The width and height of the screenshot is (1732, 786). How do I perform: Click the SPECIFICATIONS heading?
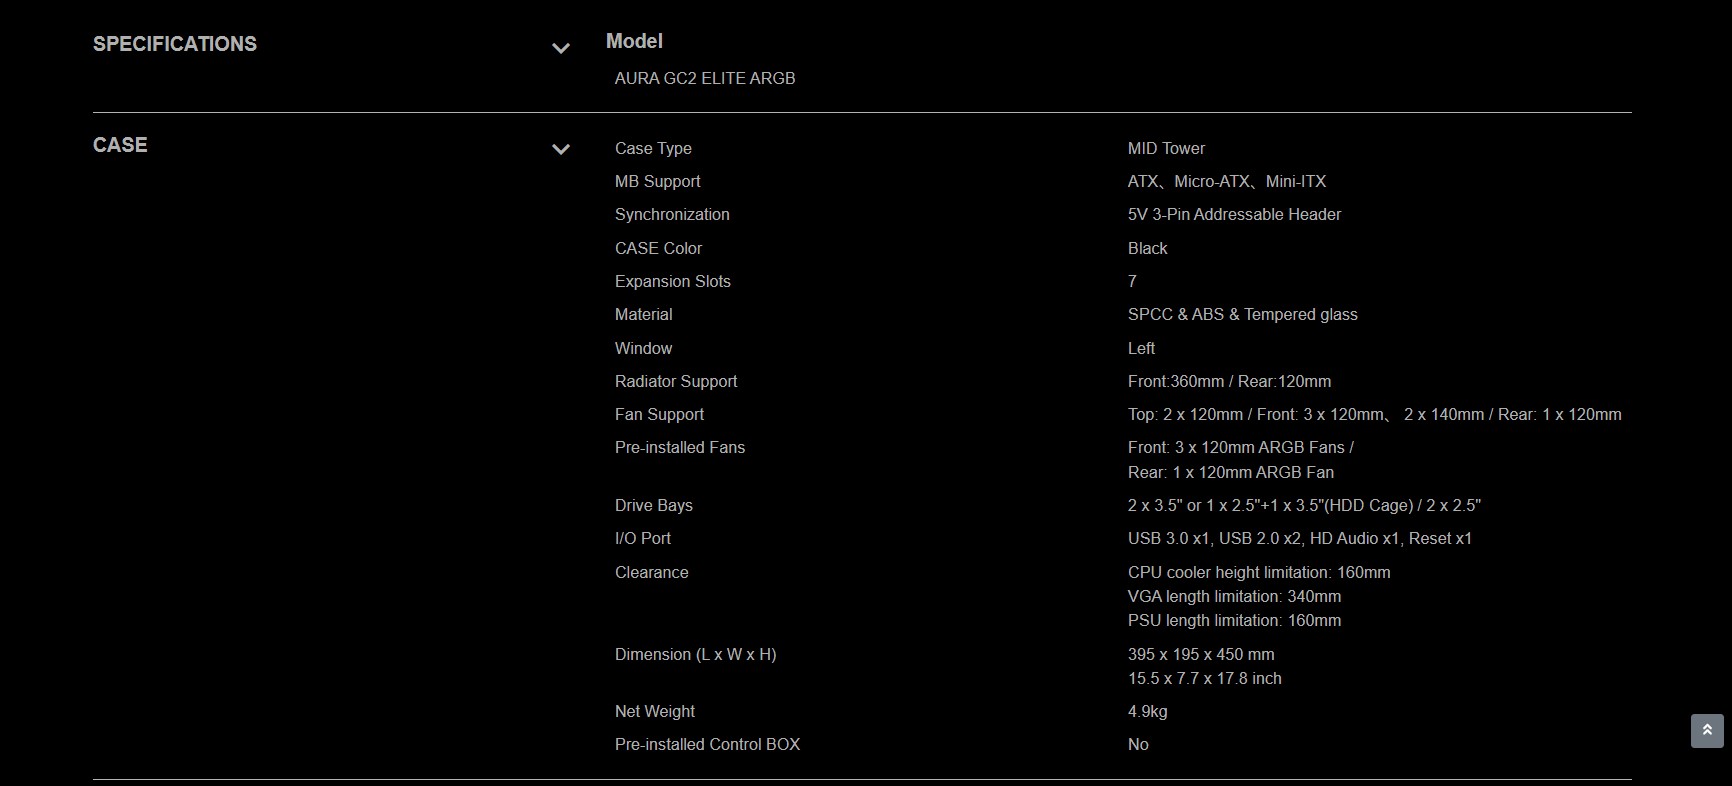tap(175, 44)
